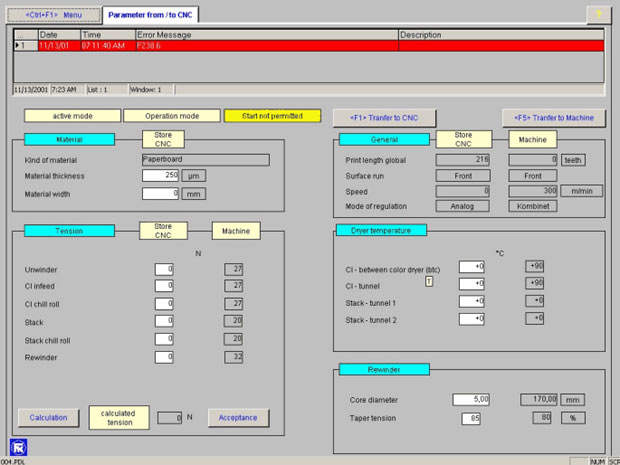Click the Description column header

click(501, 35)
